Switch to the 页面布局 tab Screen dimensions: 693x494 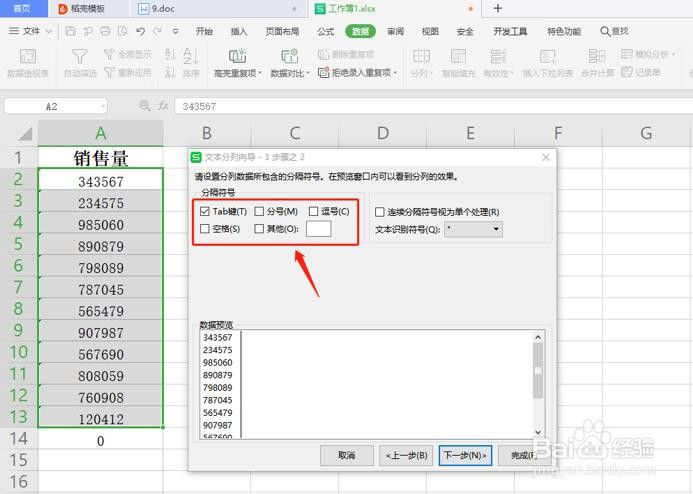282,31
